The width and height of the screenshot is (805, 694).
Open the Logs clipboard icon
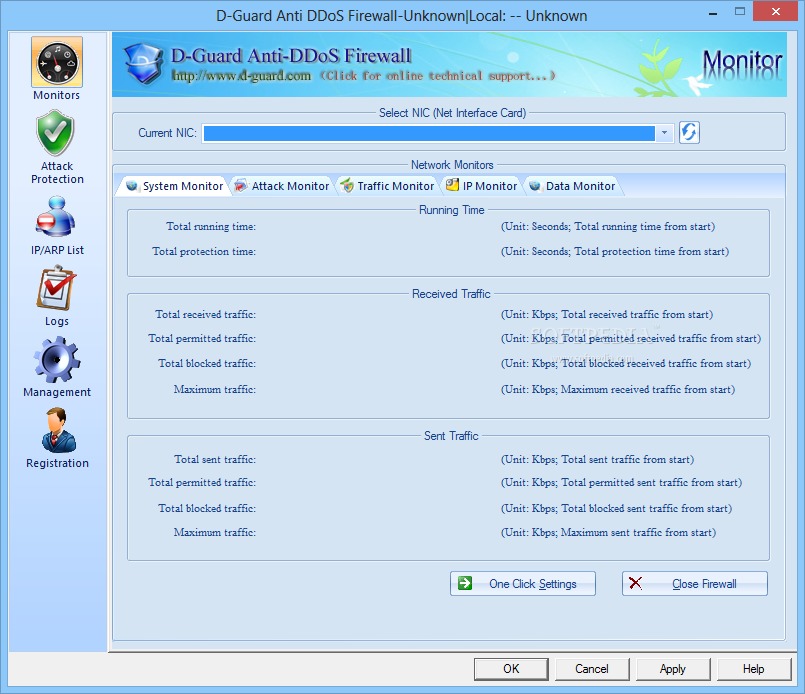tap(56, 288)
